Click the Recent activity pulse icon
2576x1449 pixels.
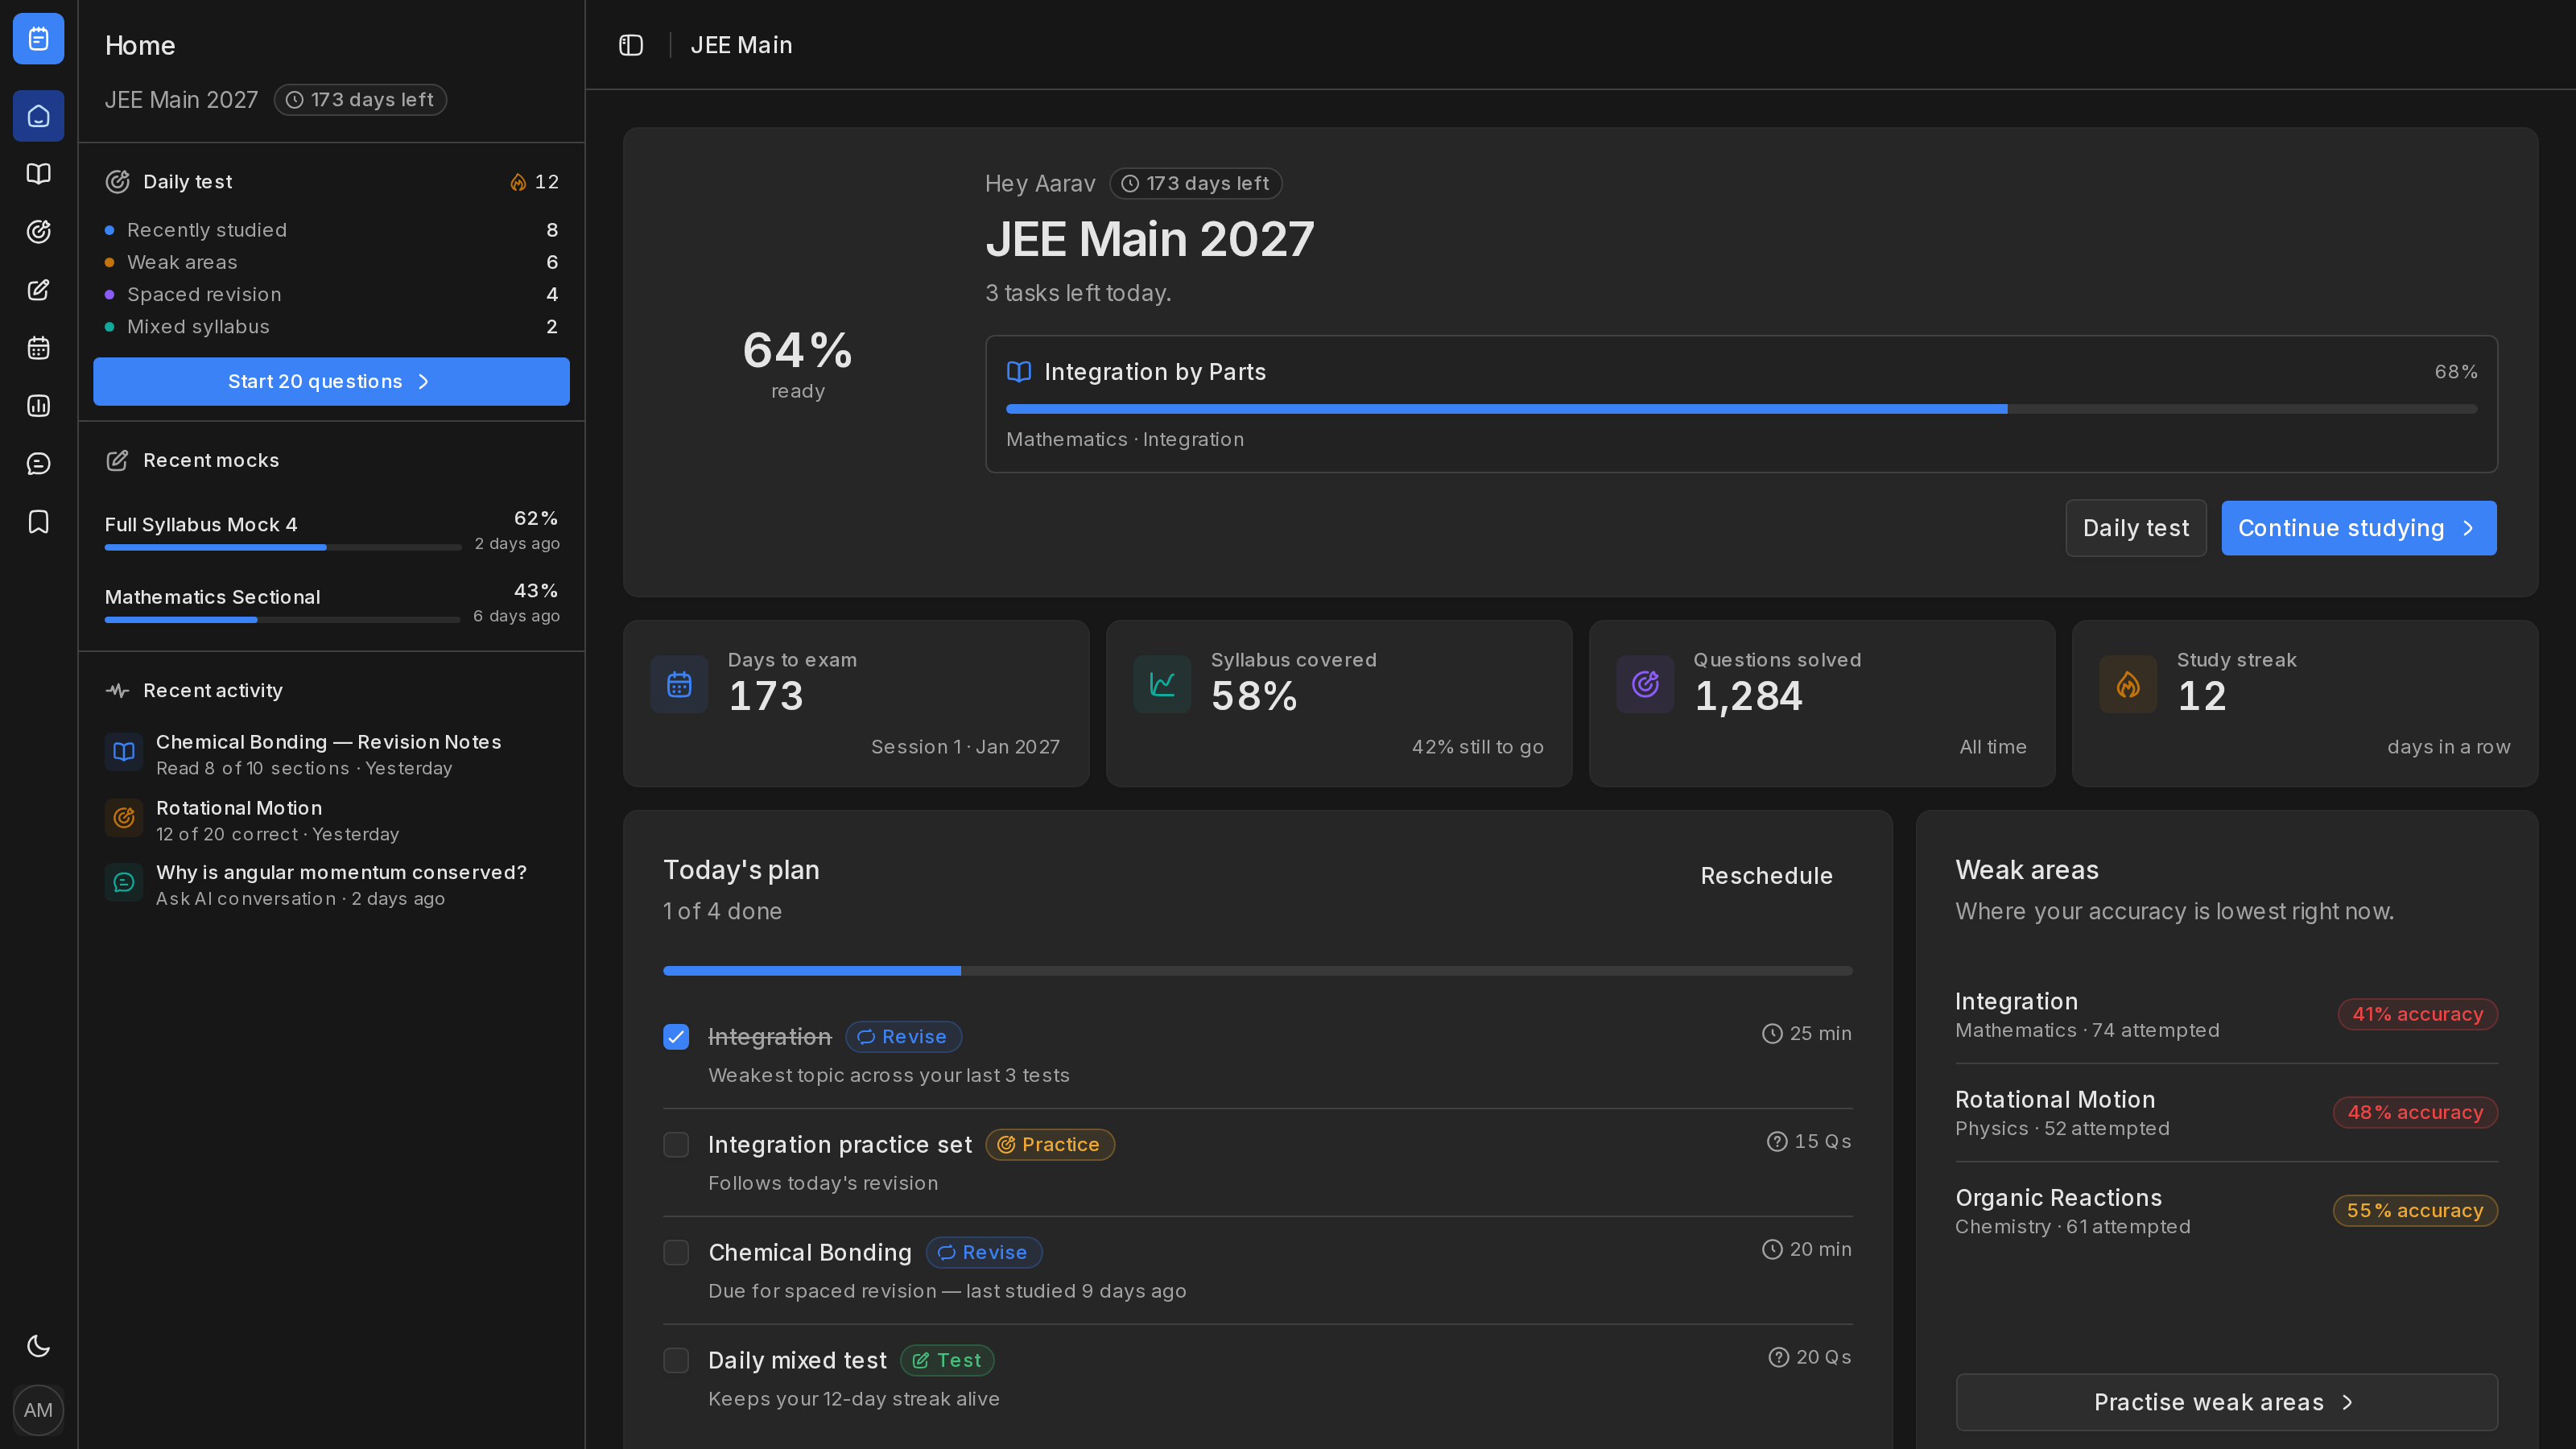point(118,690)
